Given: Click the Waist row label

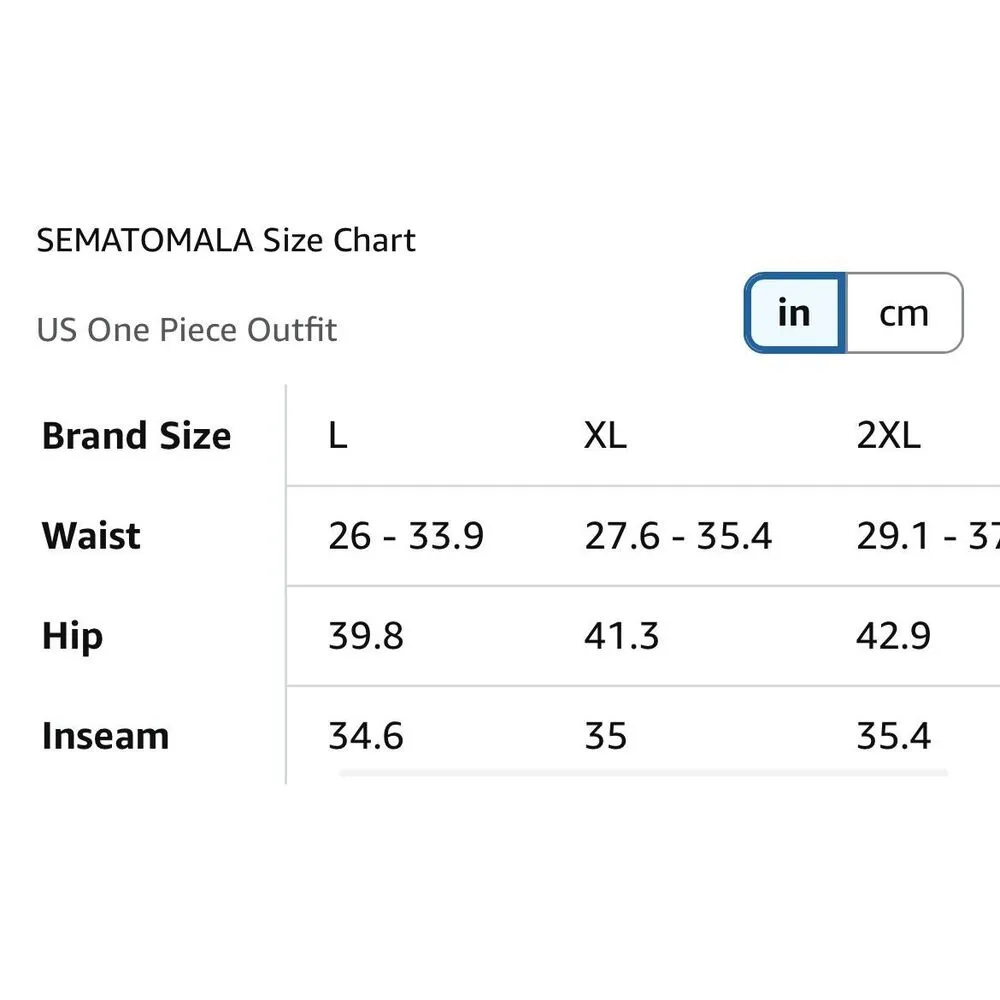Looking at the screenshot, I should coord(91,536).
